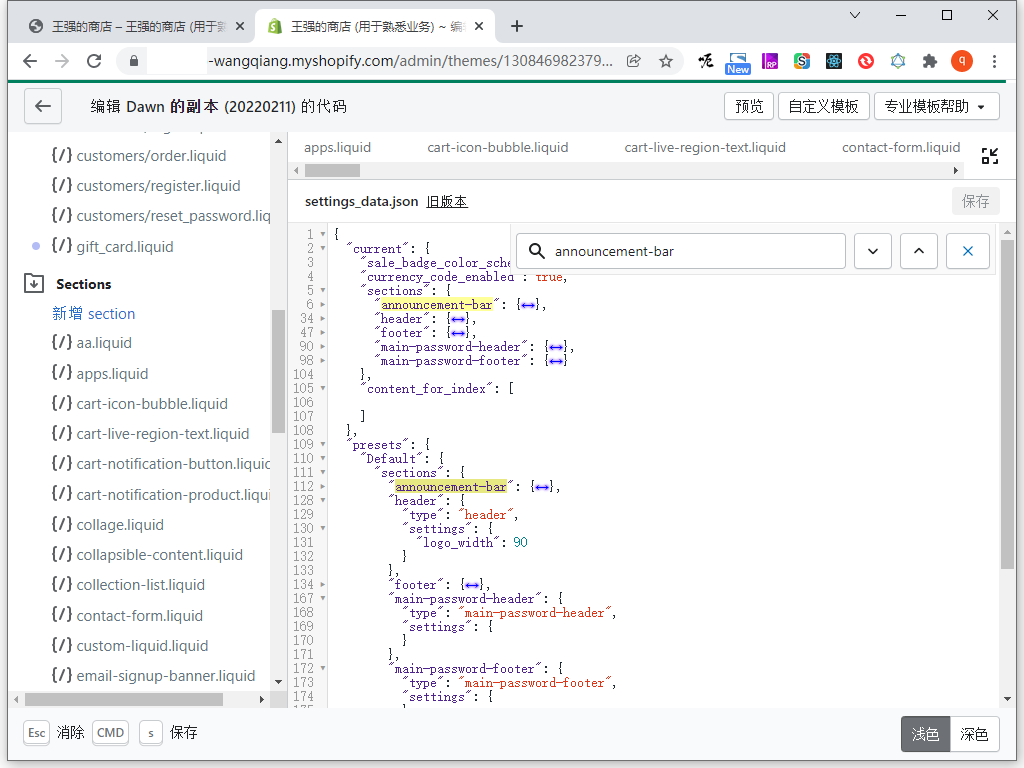
Task: Reload the page with the browser refresh icon
Action: pos(94,61)
